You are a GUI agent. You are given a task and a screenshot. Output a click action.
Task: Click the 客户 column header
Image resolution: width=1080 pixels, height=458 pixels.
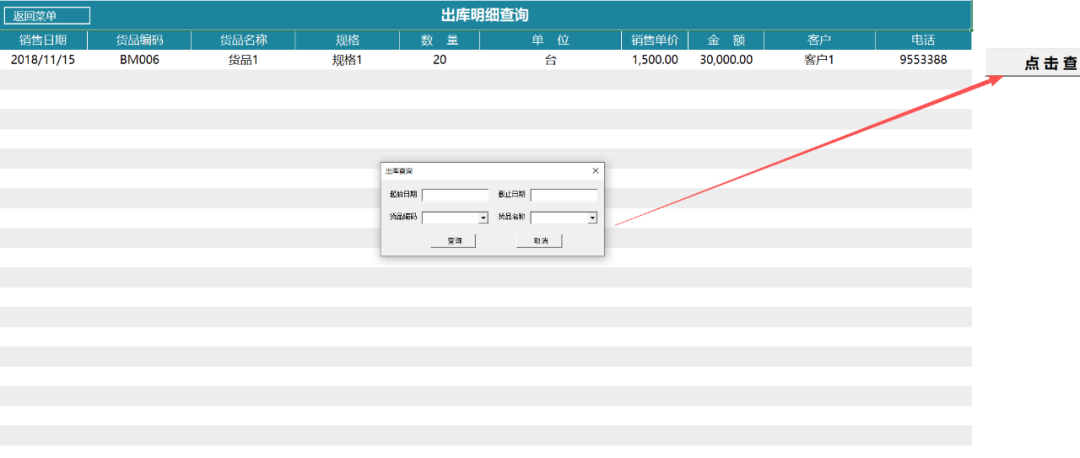click(x=819, y=40)
